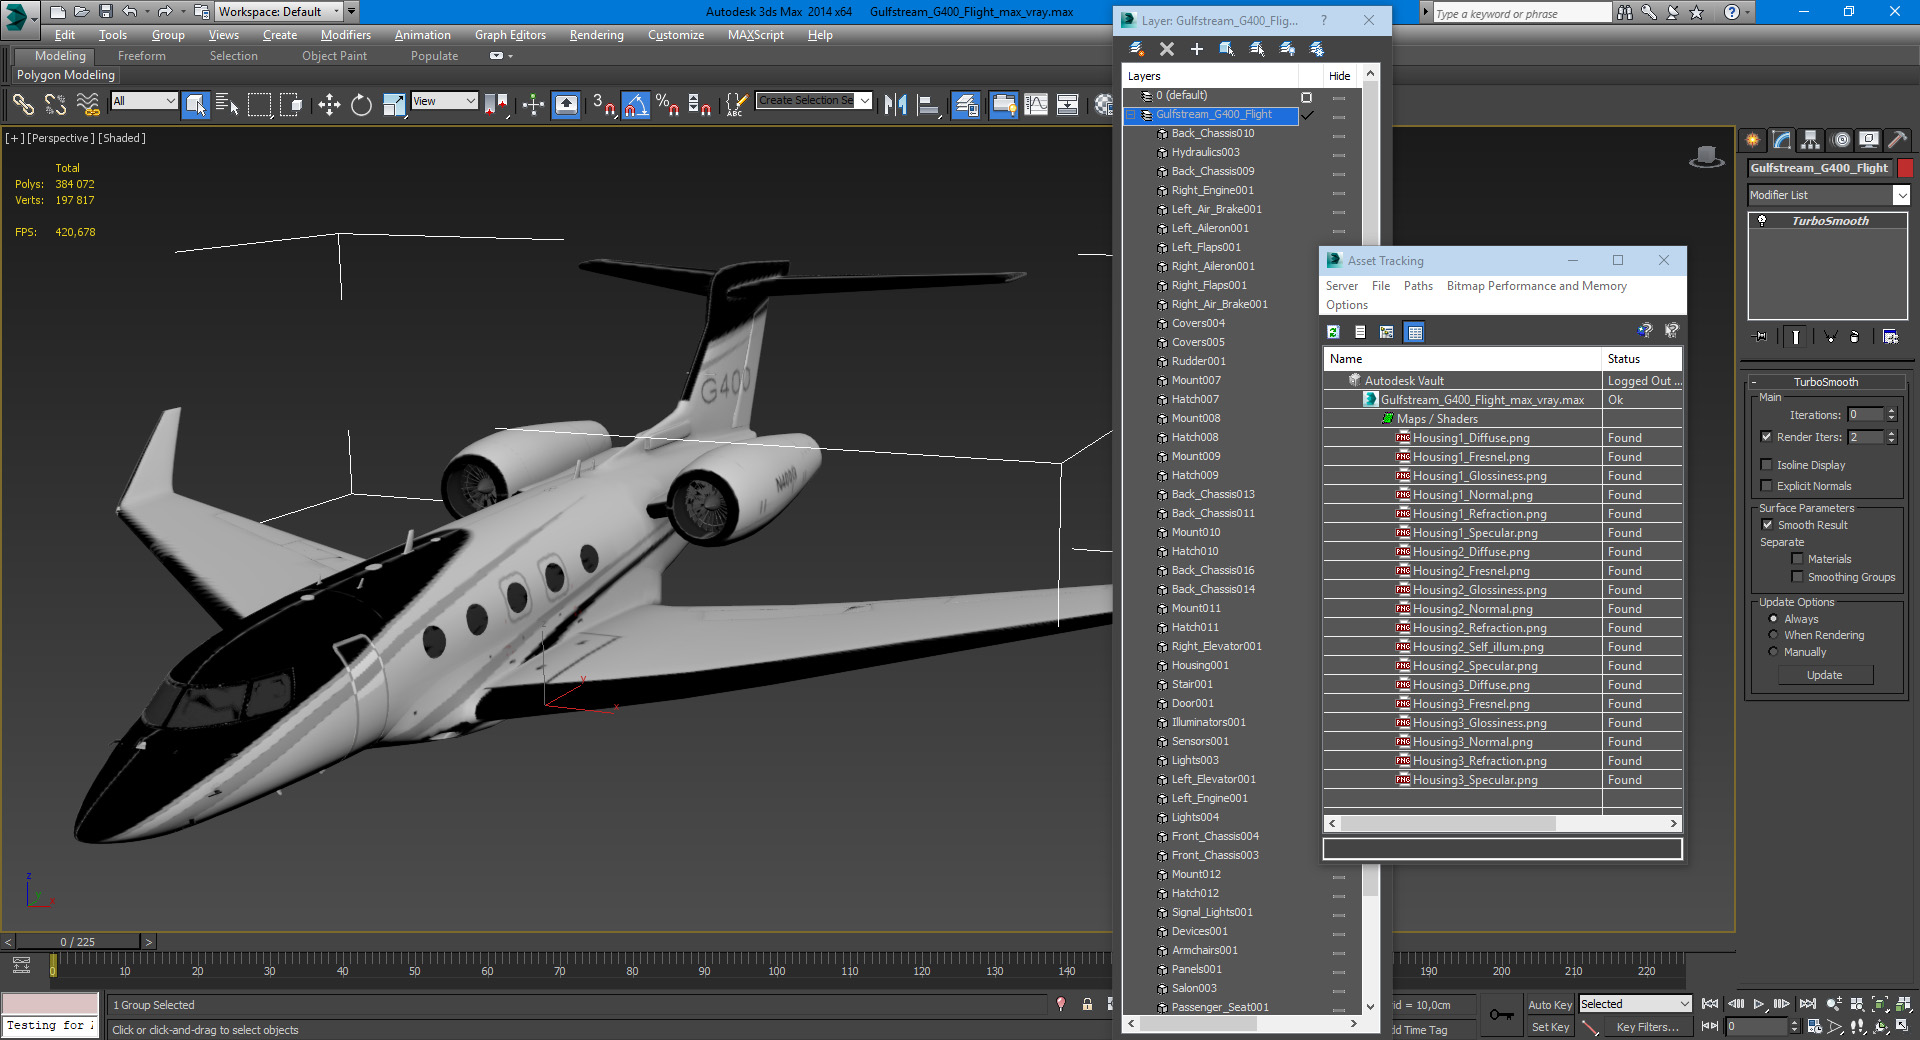Check Separate by Smoothing Groups option
1920x1040 pixels.
click(1797, 577)
